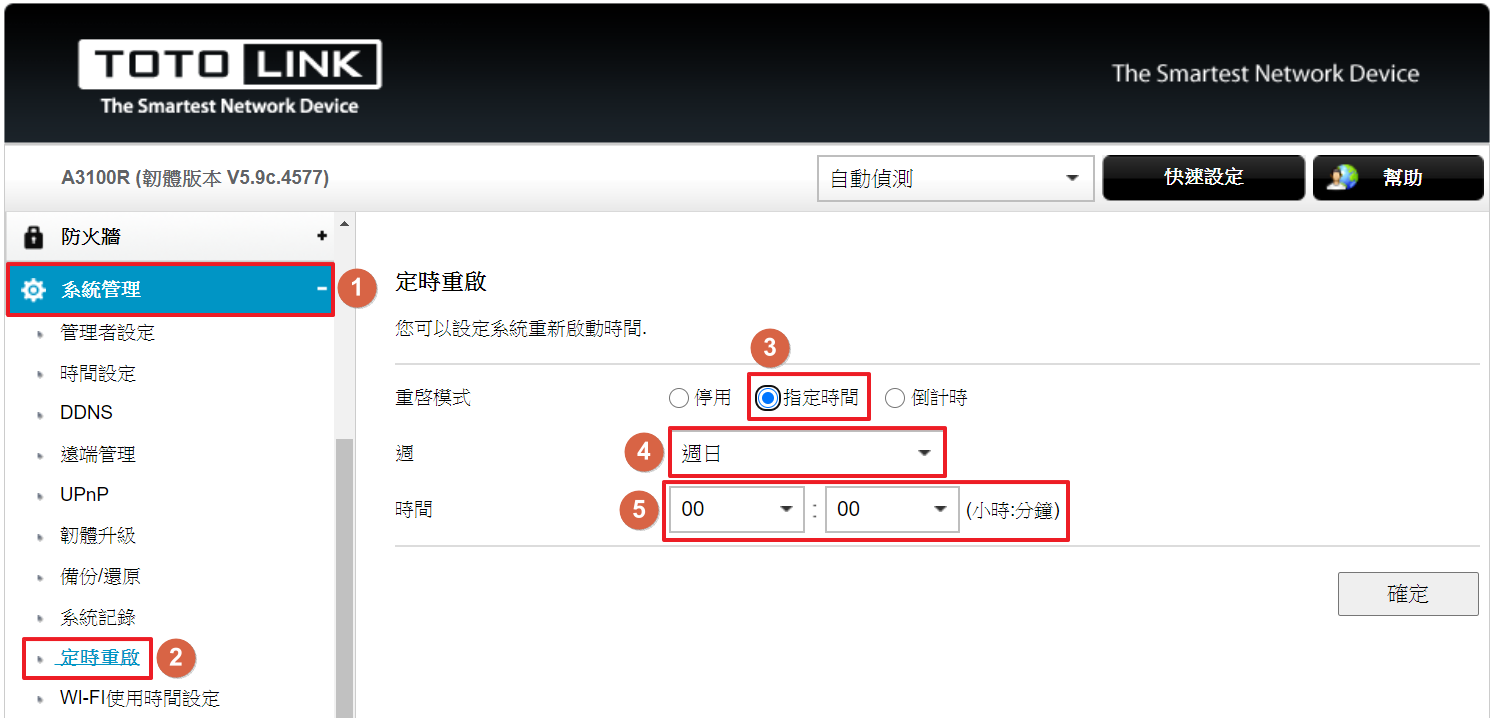Viewport: 1496px width, 718px height.
Task: Expand the 防火牆 section plus sign
Action: 322,237
